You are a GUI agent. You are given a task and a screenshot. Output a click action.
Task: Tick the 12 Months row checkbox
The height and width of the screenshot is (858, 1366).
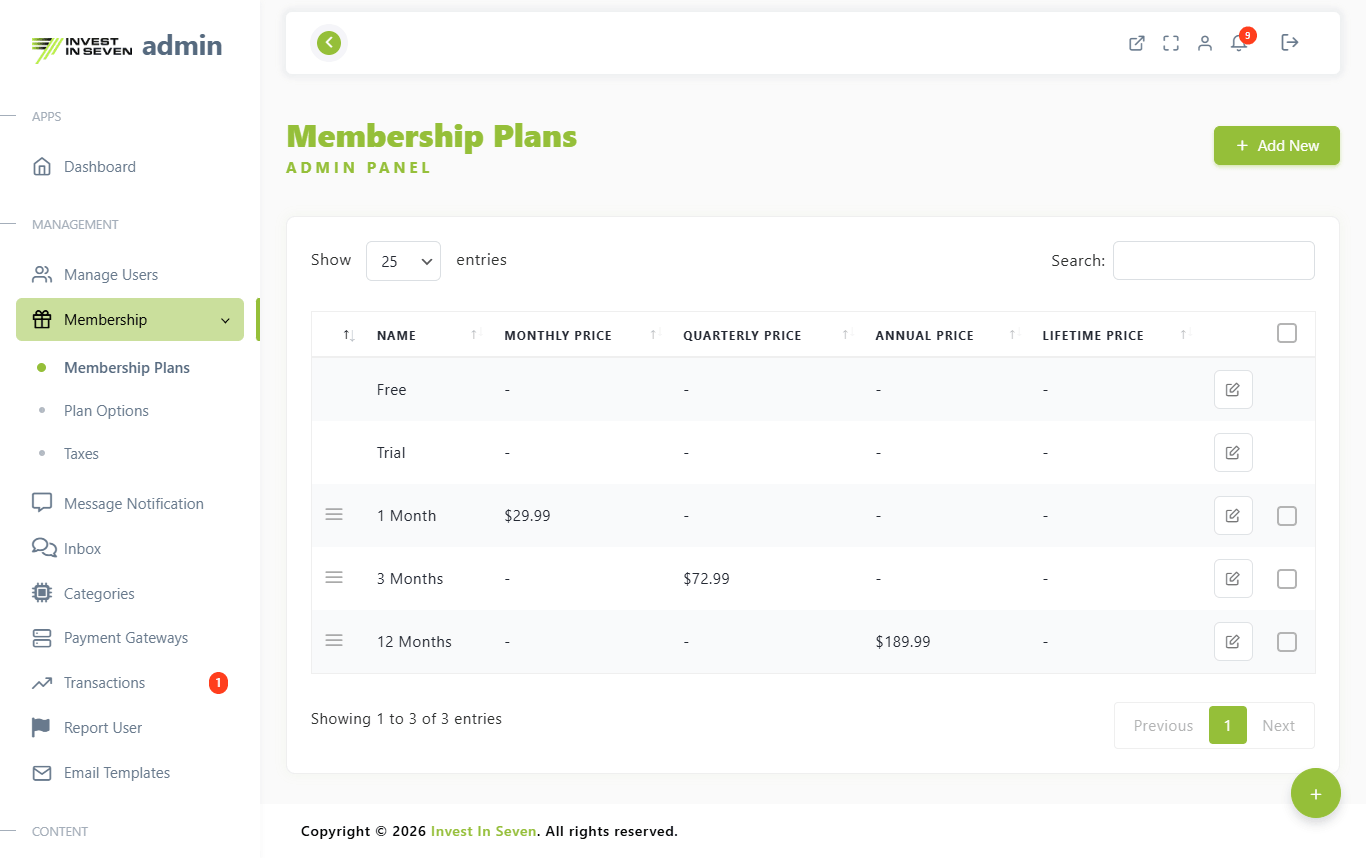coord(1287,642)
